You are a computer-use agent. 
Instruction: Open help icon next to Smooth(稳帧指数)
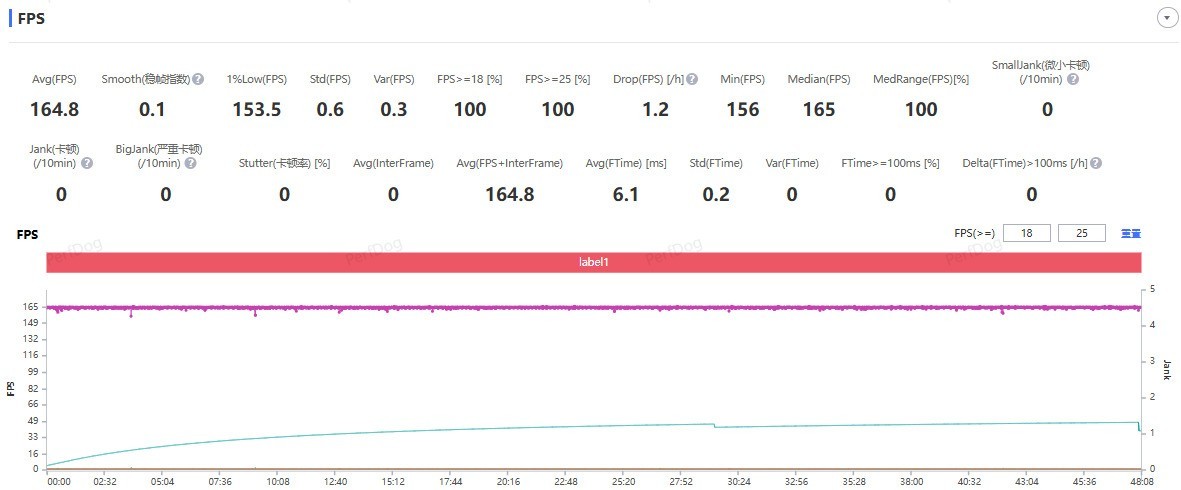[x=198, y=79]
